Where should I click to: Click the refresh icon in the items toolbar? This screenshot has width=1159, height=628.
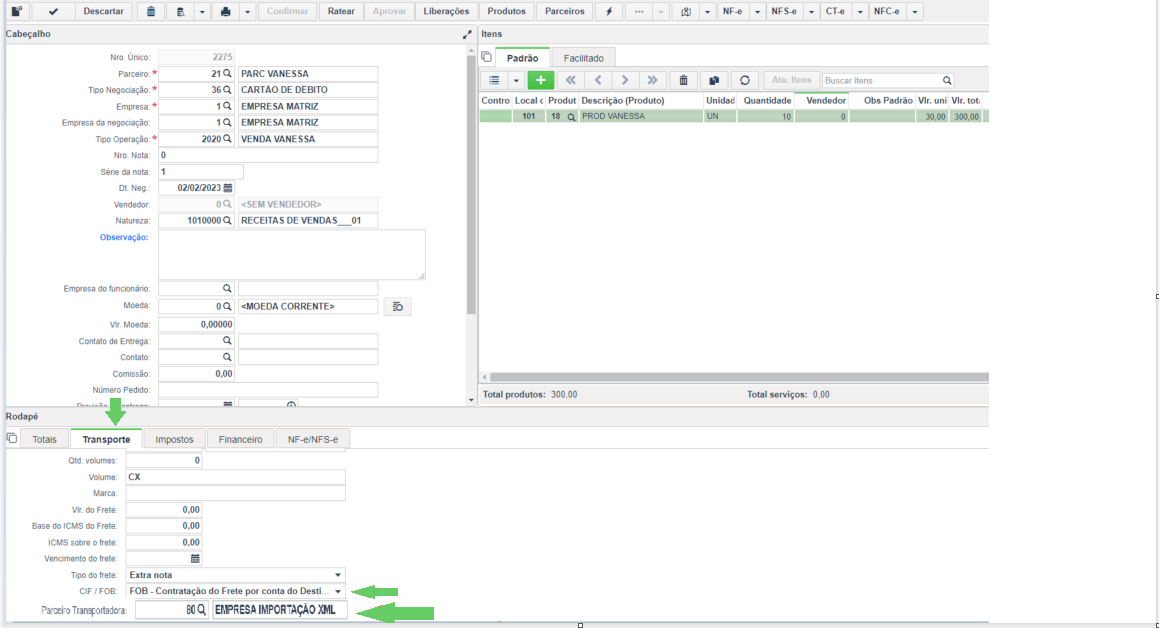744,80
